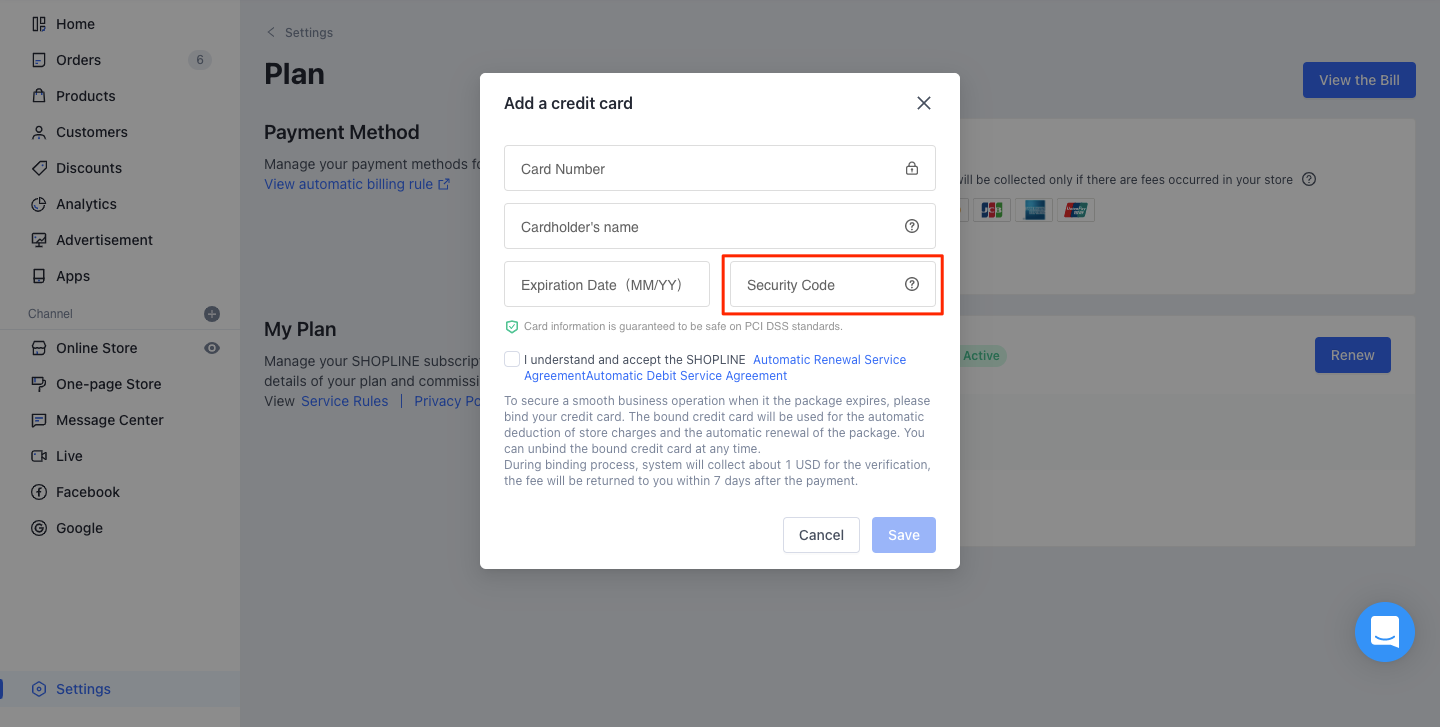Click the plus icon next to Channel
Screen dimensions: 1440x727
coord(212,314)
